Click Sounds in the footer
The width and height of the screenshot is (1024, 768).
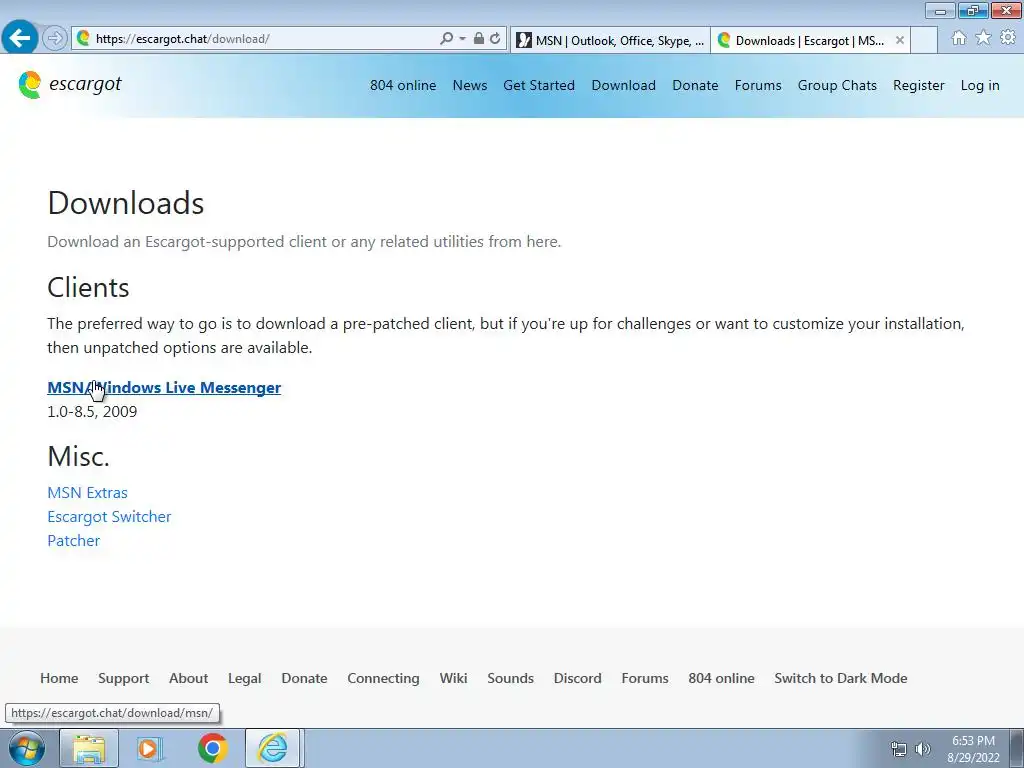(x=510, y=678)
